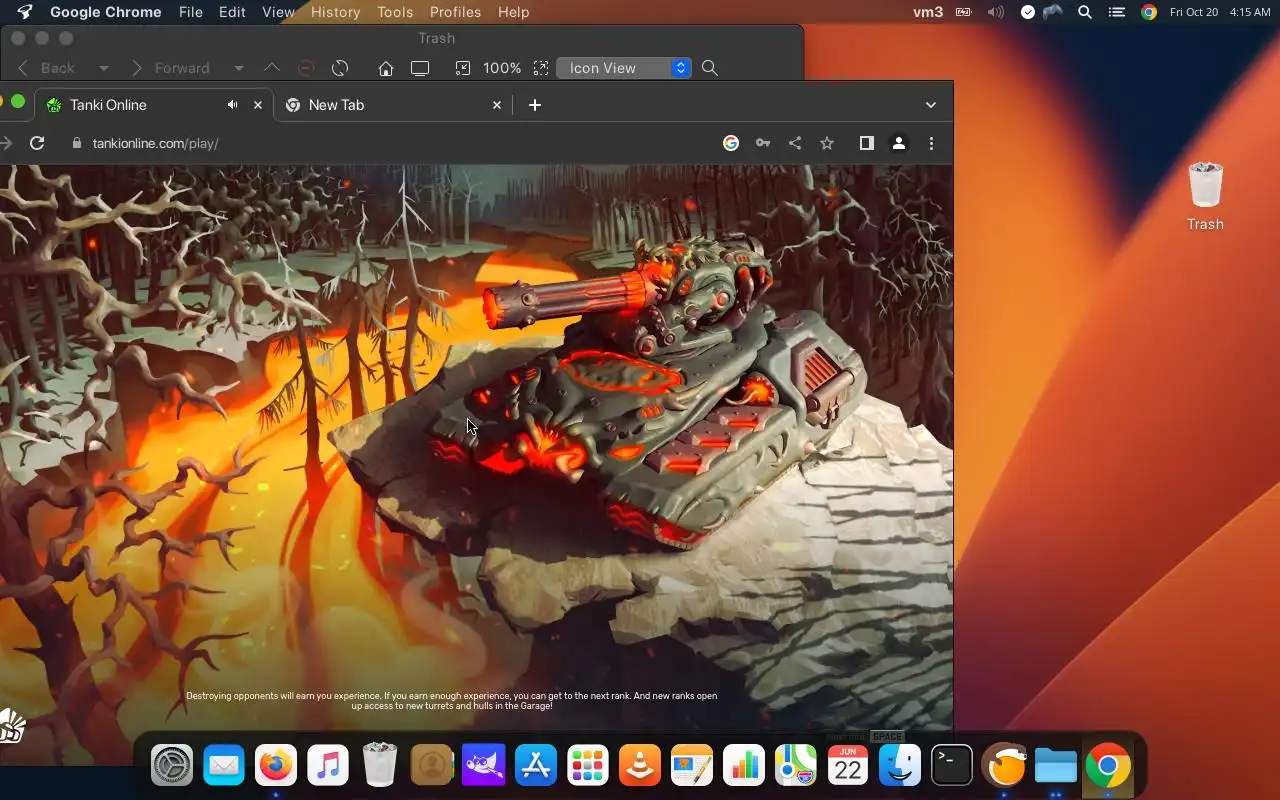Open the saved passwords key icon
Image resolution: width=1280 pixels, height=800 pixels.
763,143
